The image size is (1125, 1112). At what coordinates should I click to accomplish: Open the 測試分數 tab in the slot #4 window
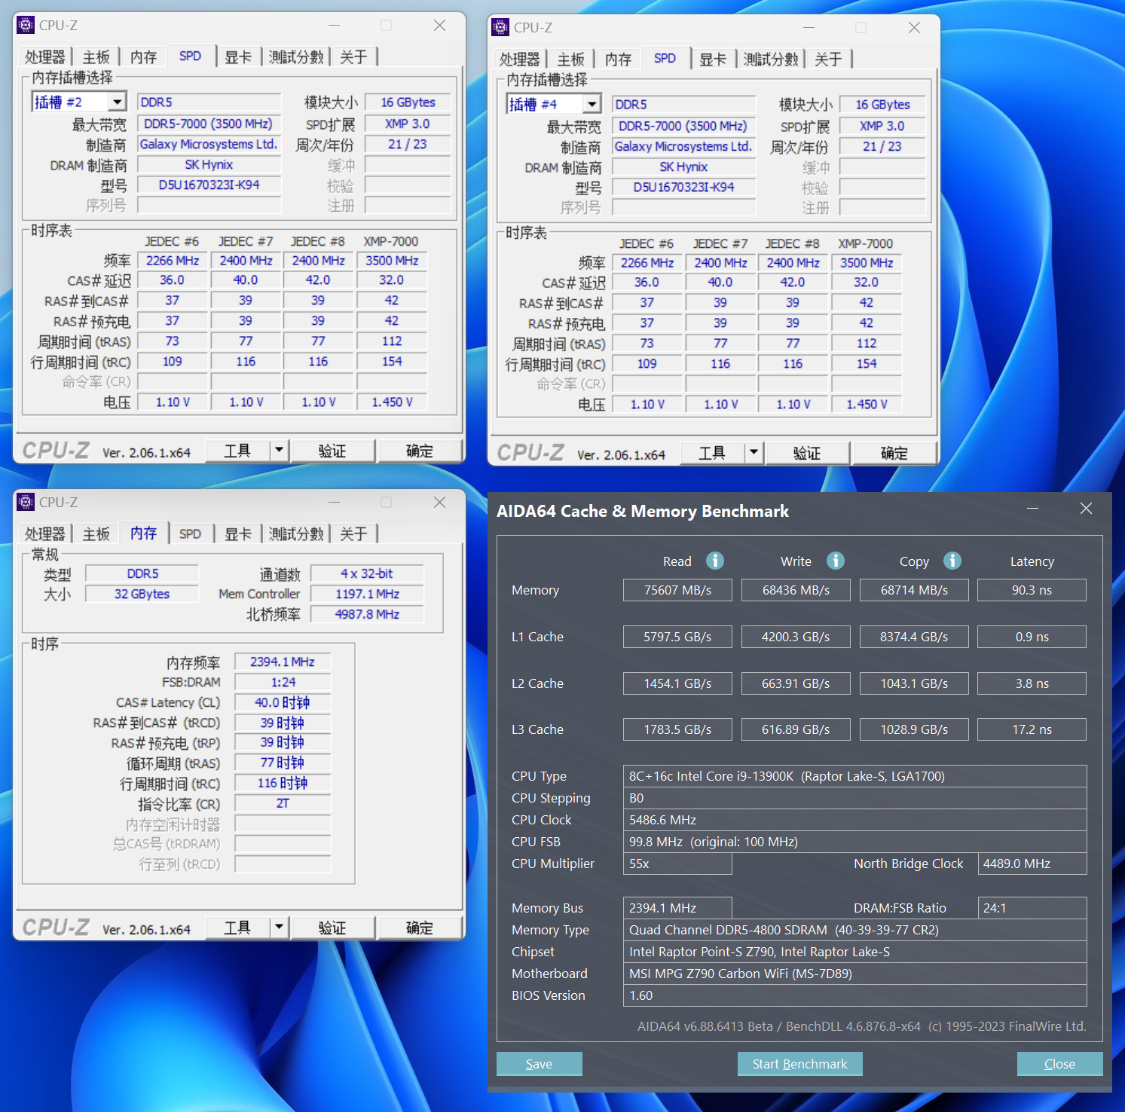[771, 59]
